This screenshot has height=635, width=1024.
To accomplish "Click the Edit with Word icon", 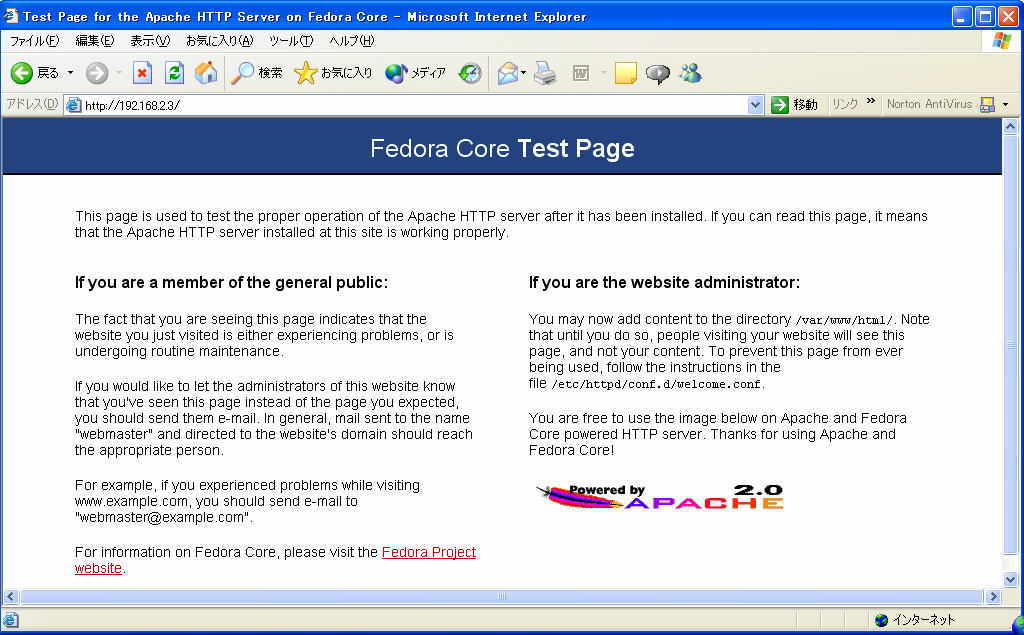I will (581, 73).
